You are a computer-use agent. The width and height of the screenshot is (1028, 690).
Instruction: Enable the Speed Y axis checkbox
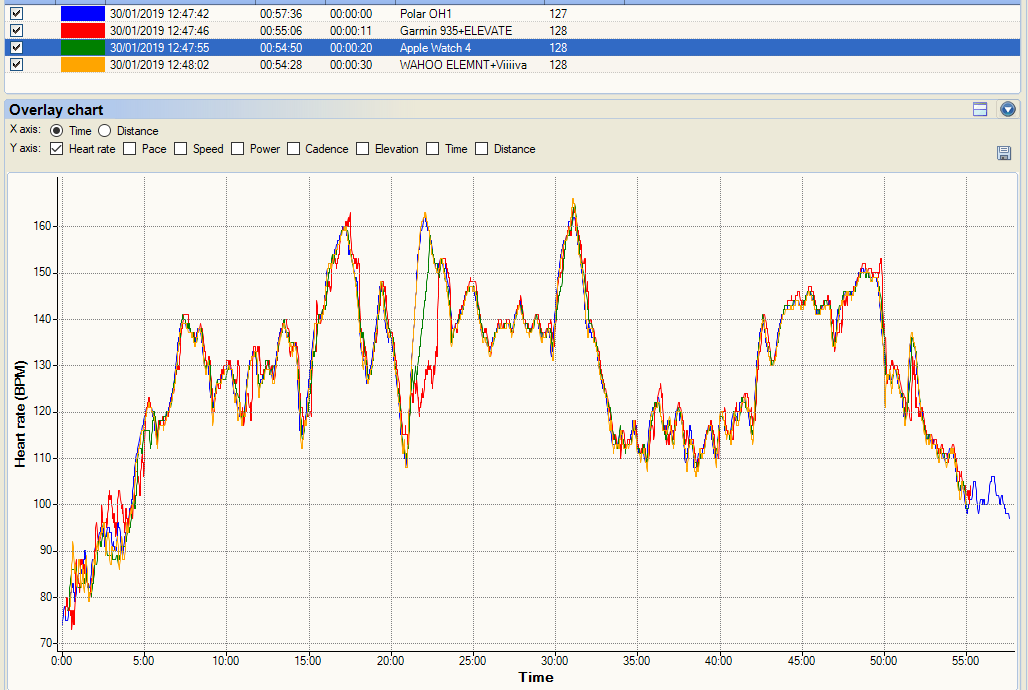tap(181, 149)
